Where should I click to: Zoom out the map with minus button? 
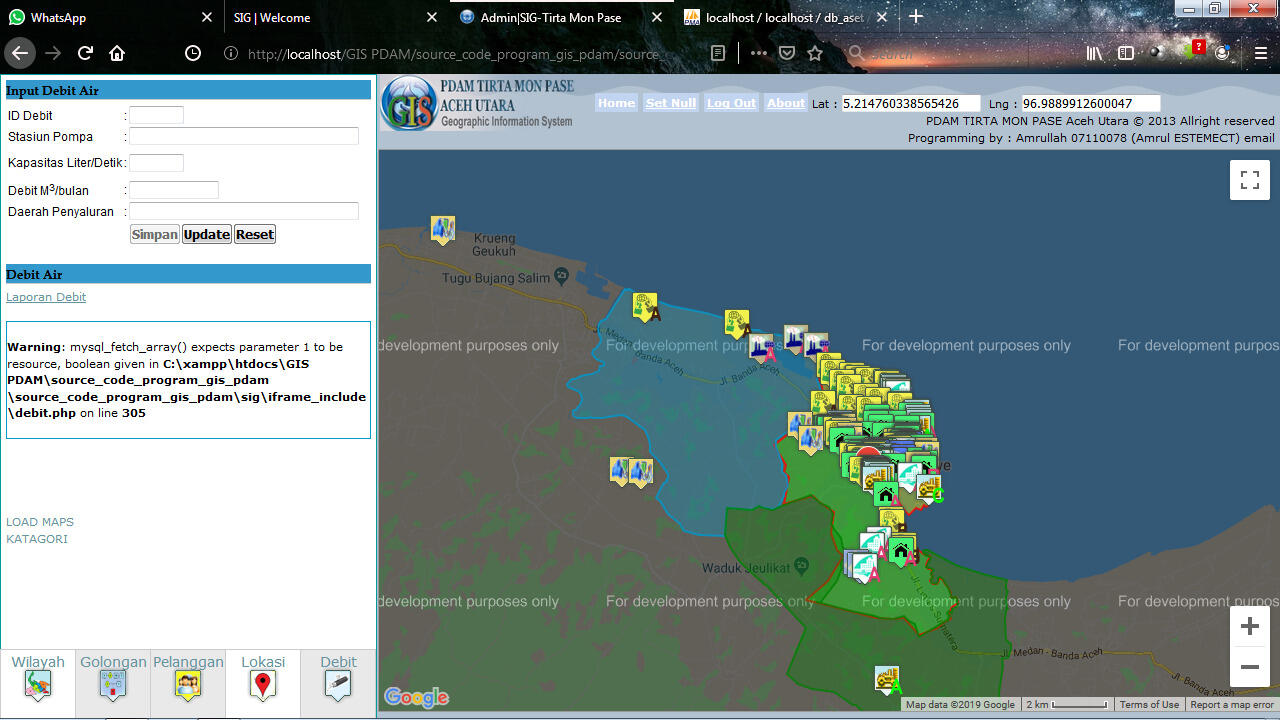1249,667
